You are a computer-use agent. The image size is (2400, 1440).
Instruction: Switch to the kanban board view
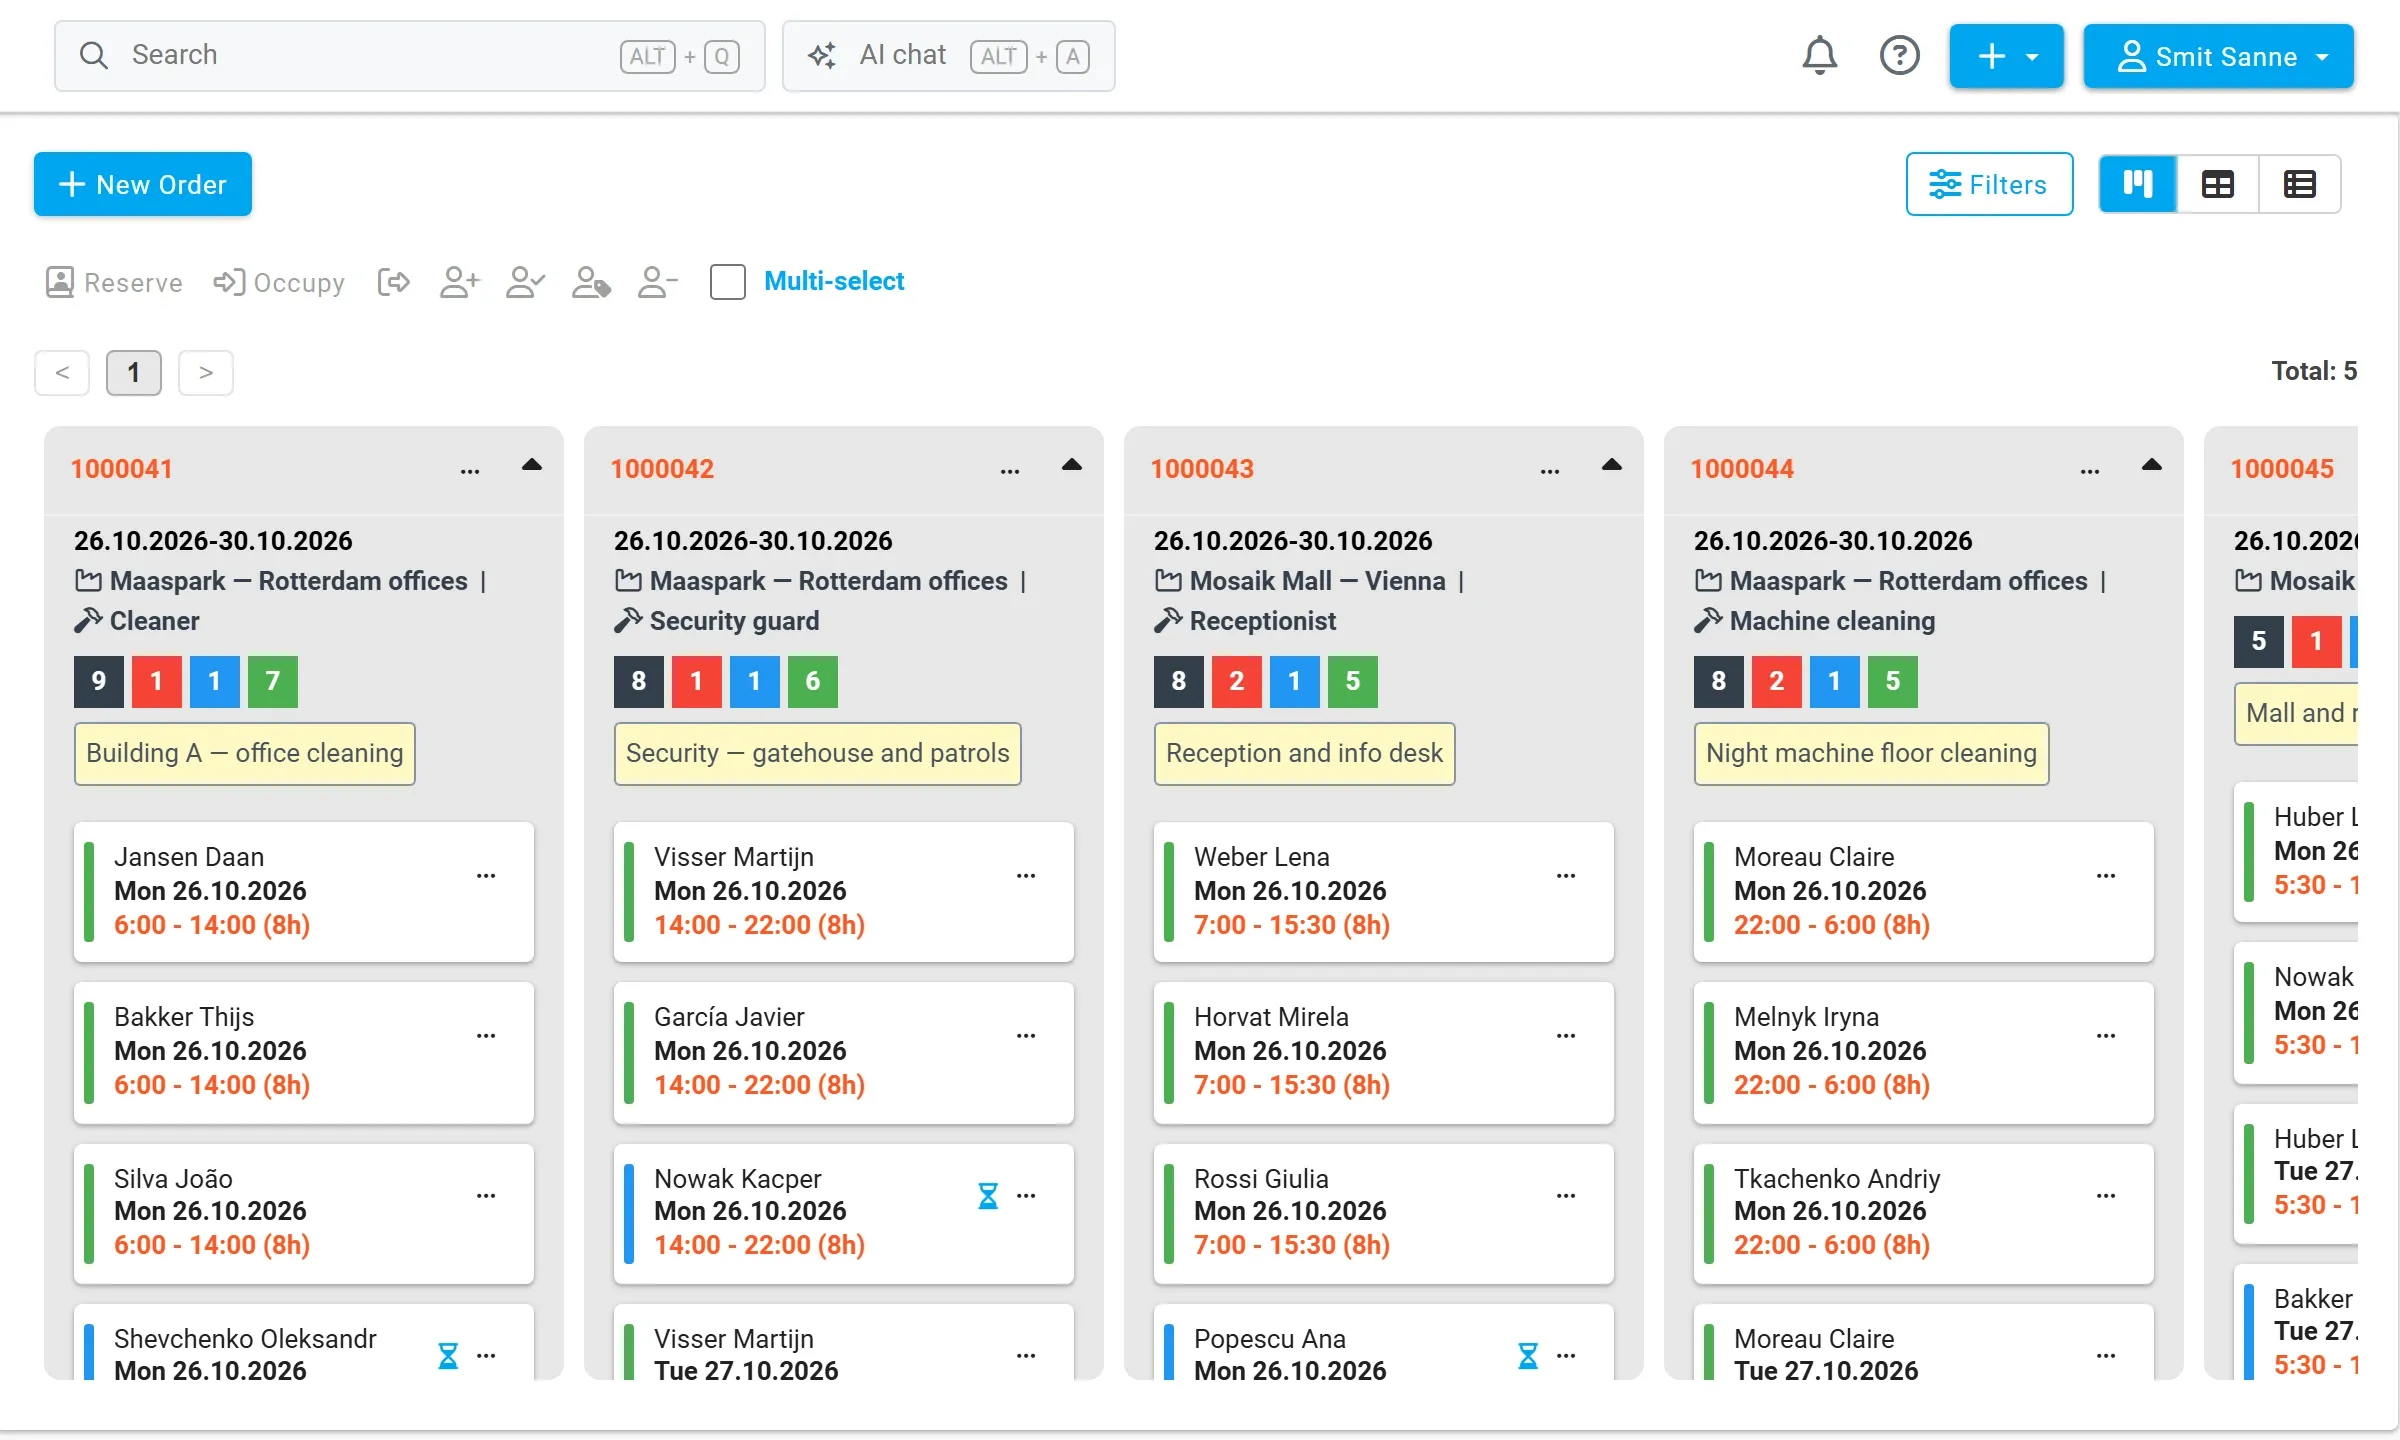(x=2137, y=184)
